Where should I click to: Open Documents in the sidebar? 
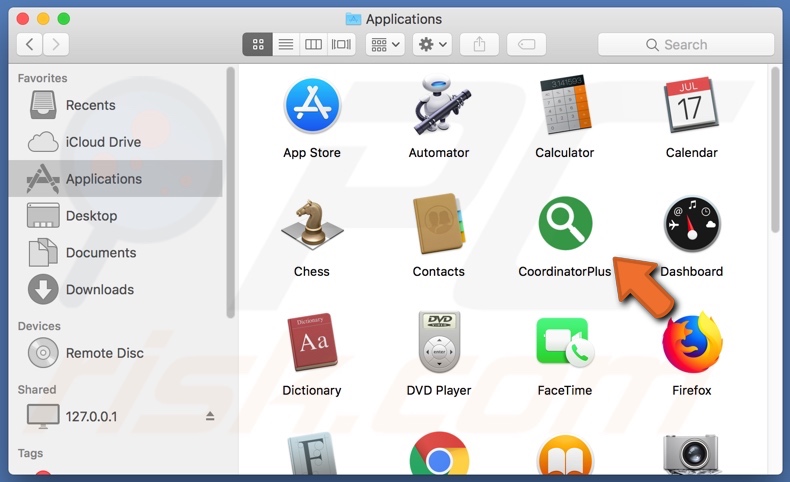coord(116,252)
